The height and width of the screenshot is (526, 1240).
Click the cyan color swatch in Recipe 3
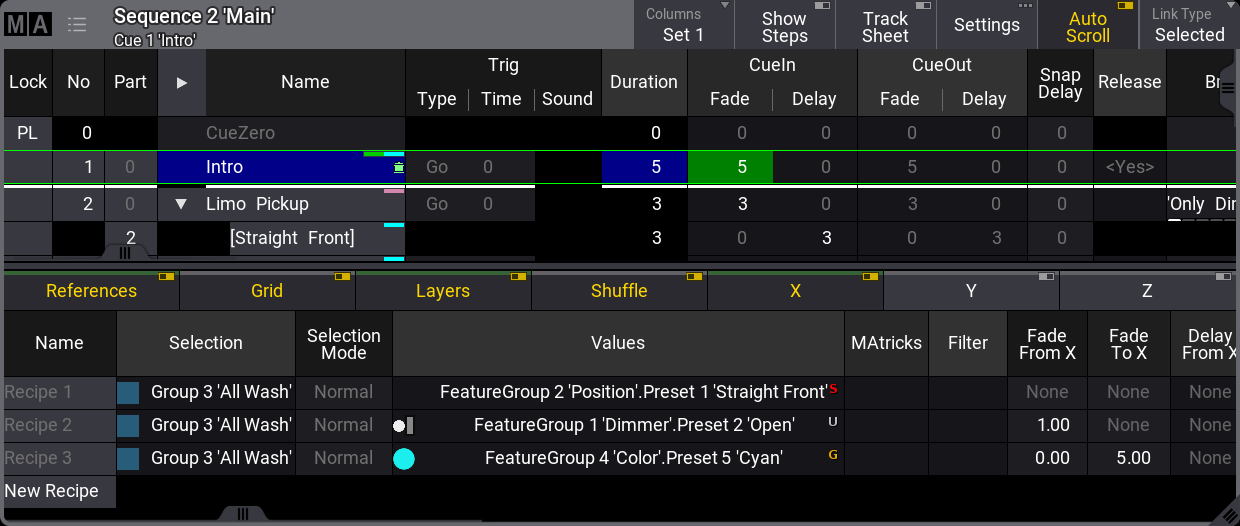(404, 459)
